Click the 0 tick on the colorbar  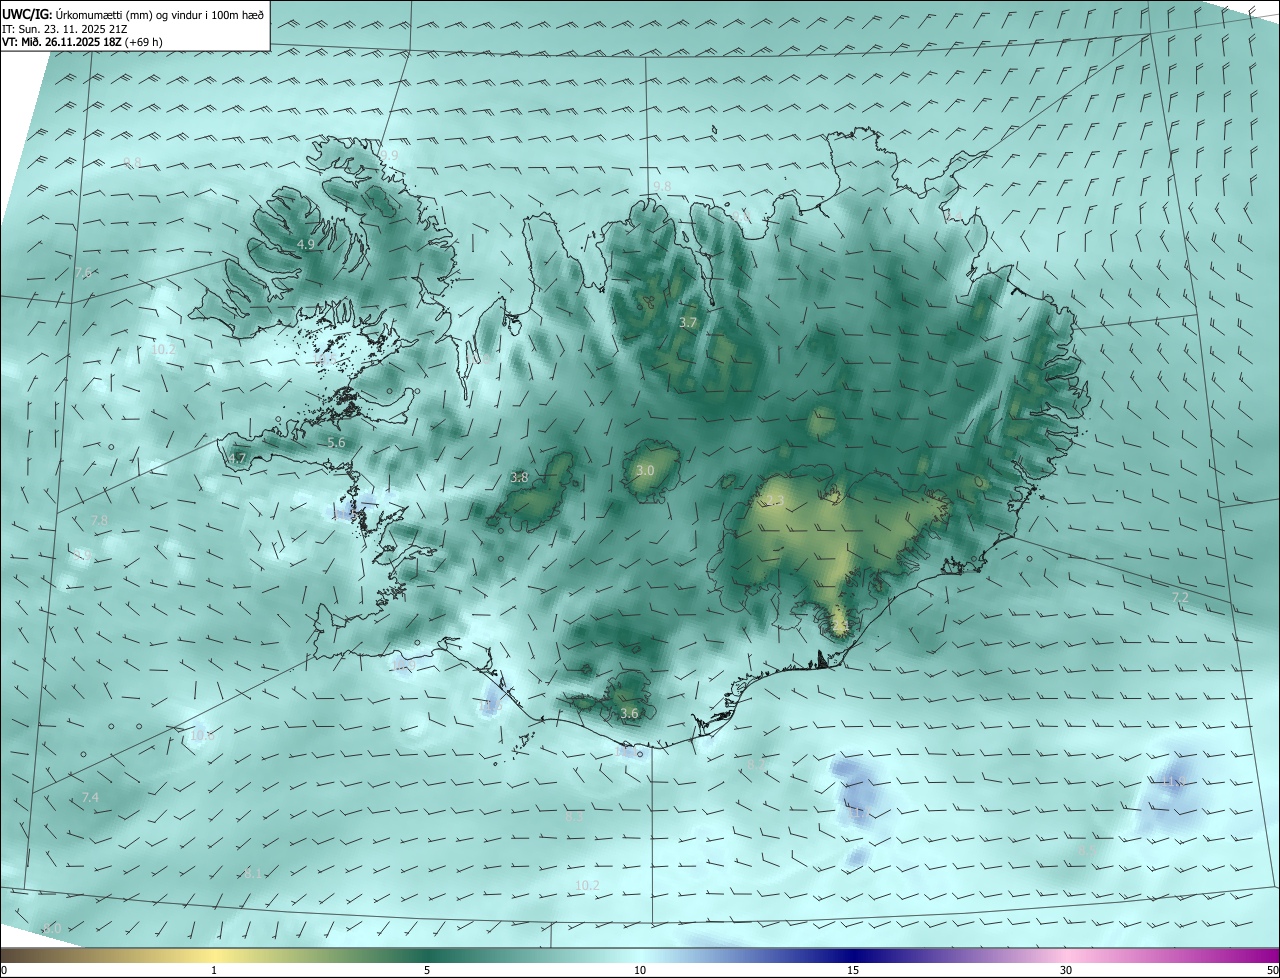(4, 970)
